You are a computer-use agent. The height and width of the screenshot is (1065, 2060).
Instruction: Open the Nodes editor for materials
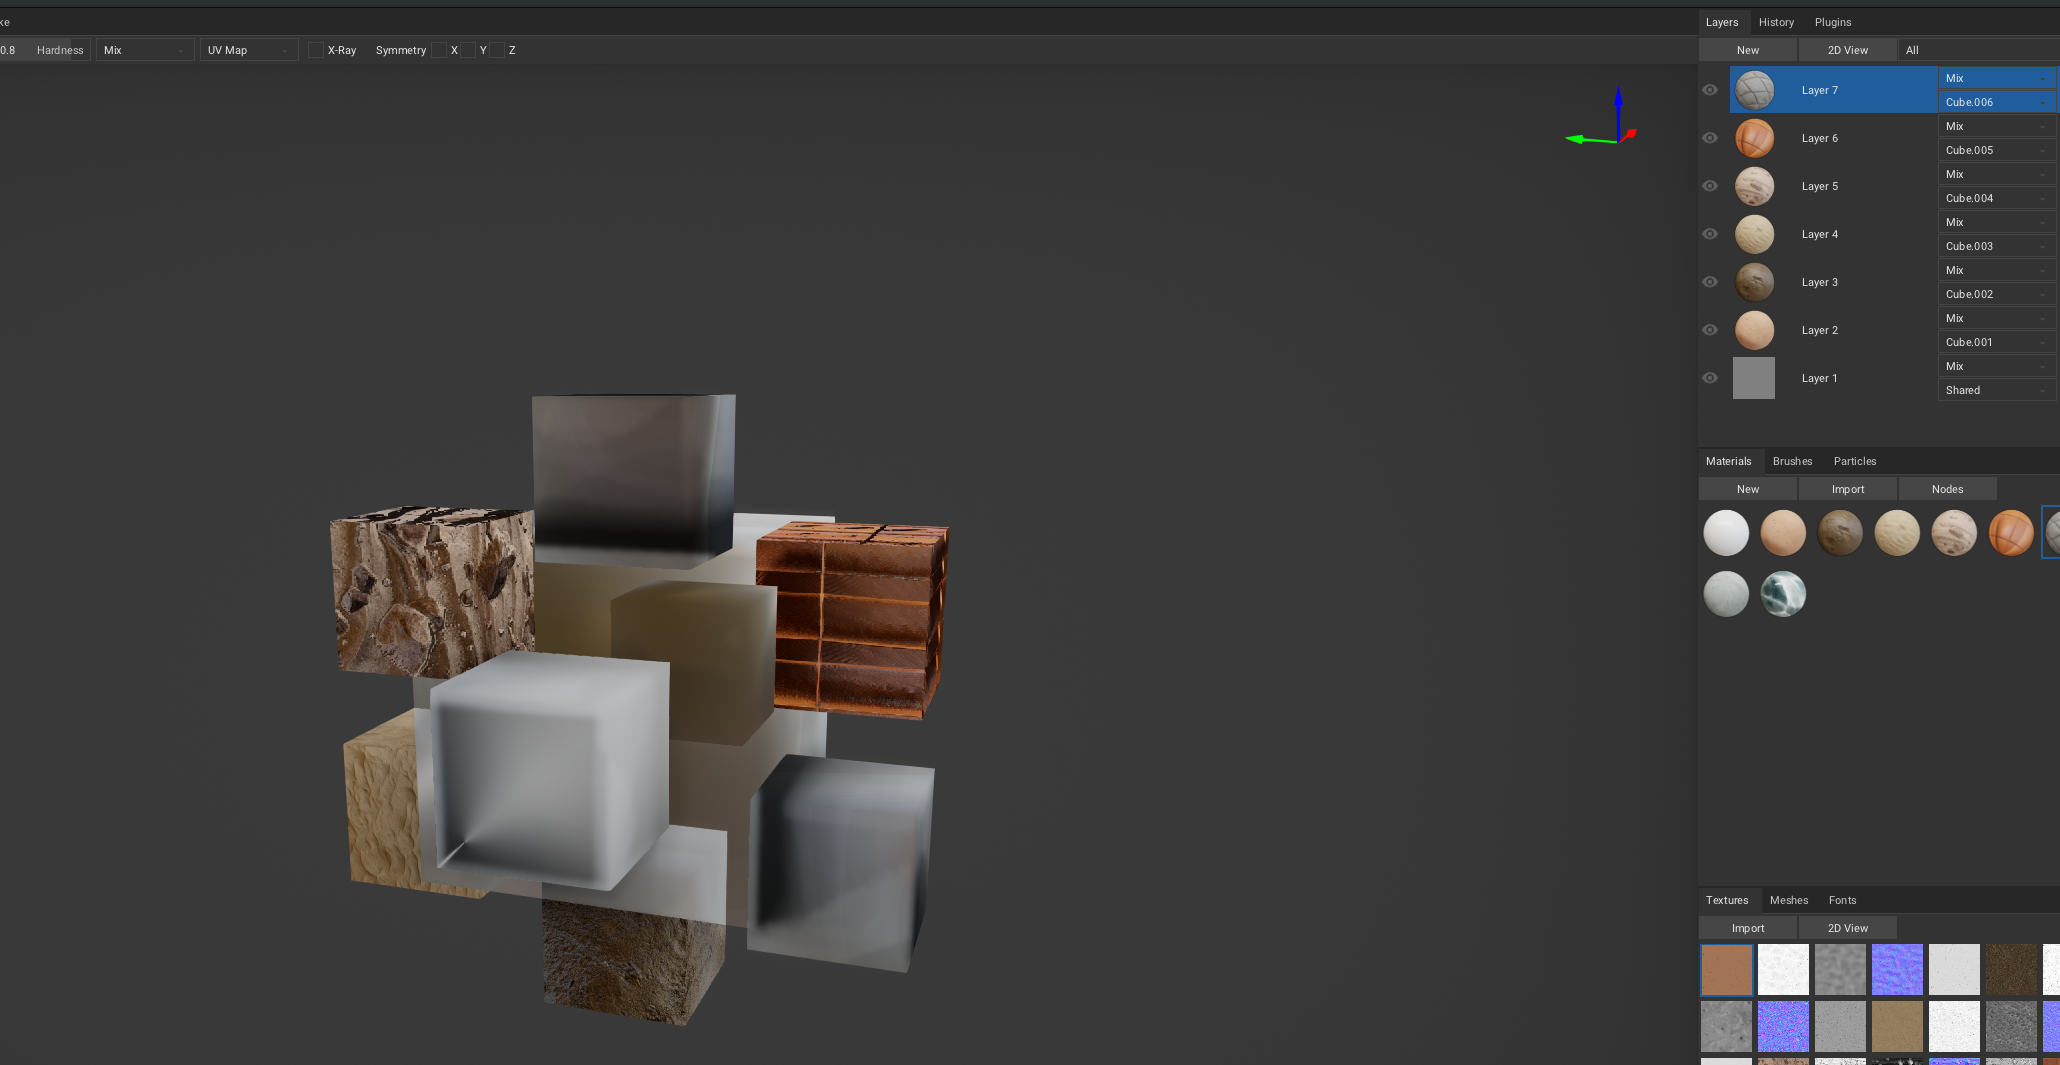1947,488
